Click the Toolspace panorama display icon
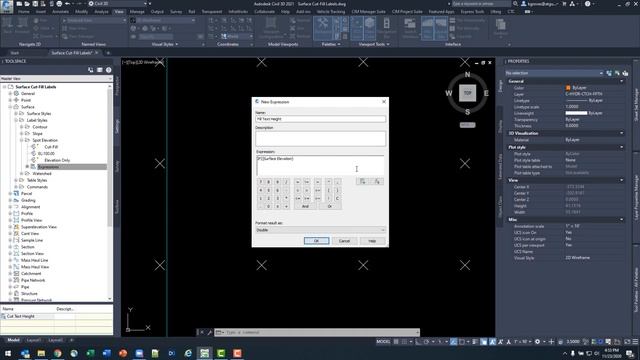Screen dimensions: 640x360 point(100,70)
